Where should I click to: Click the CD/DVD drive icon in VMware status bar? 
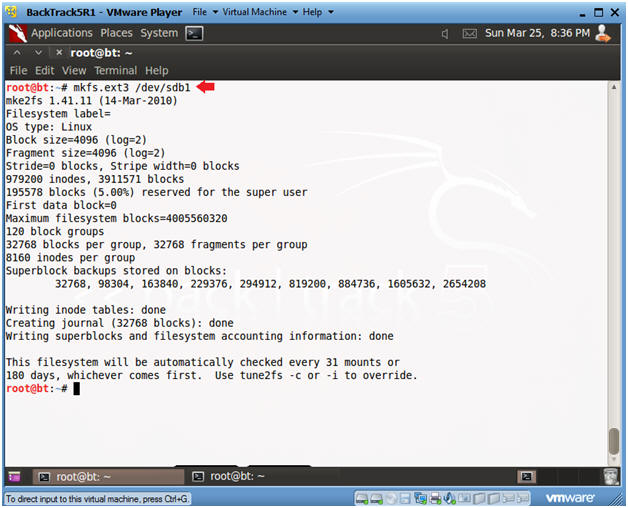coord(392,498)
